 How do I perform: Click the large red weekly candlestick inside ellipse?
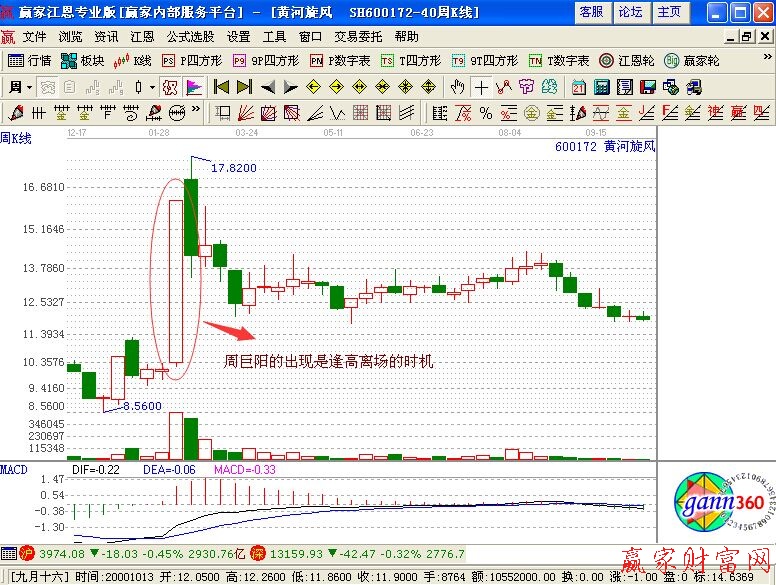pyautogui.click(x=176, y=281)
